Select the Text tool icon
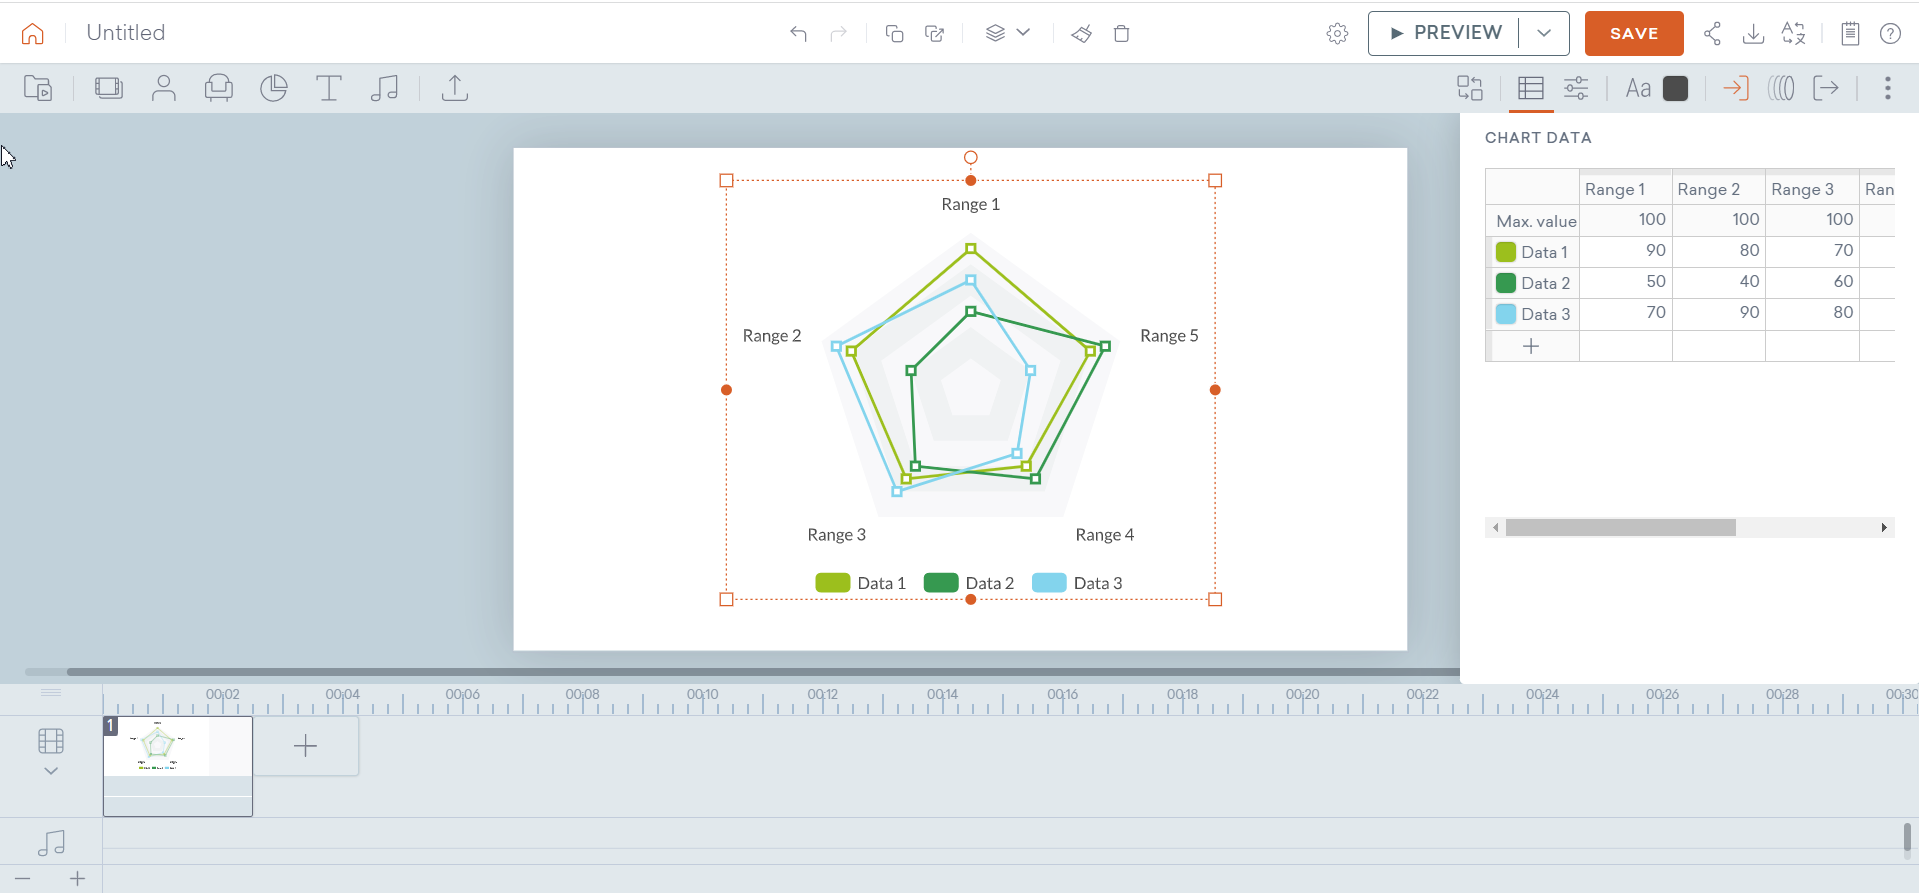Screen dimensions: 1919x893 point(328,88)
